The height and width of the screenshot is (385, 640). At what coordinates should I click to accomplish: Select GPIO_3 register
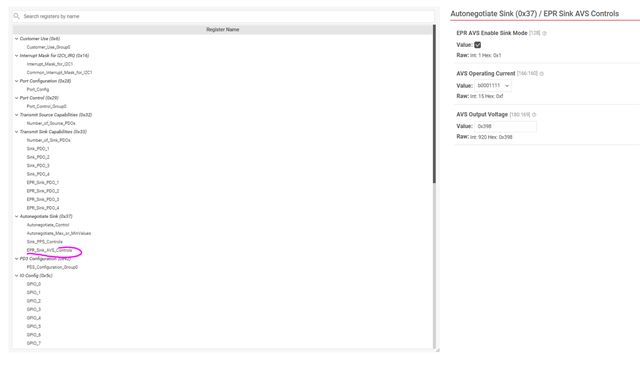tap(34, 309)
